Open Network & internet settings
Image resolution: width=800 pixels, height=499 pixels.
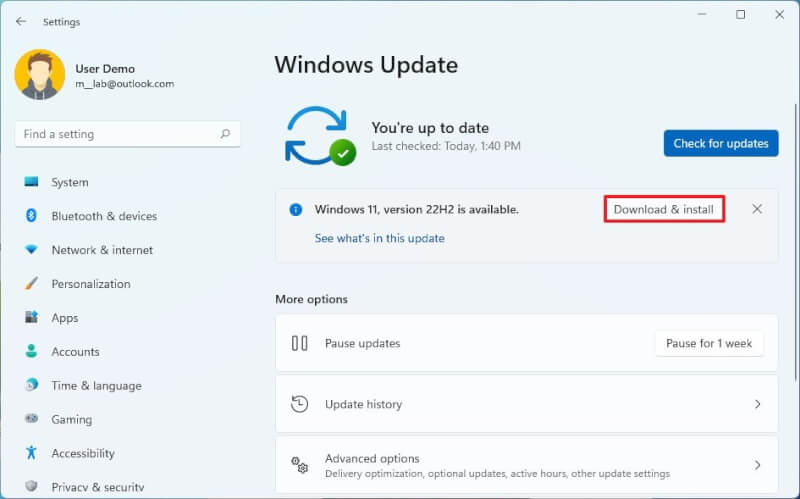coord(102,250)
